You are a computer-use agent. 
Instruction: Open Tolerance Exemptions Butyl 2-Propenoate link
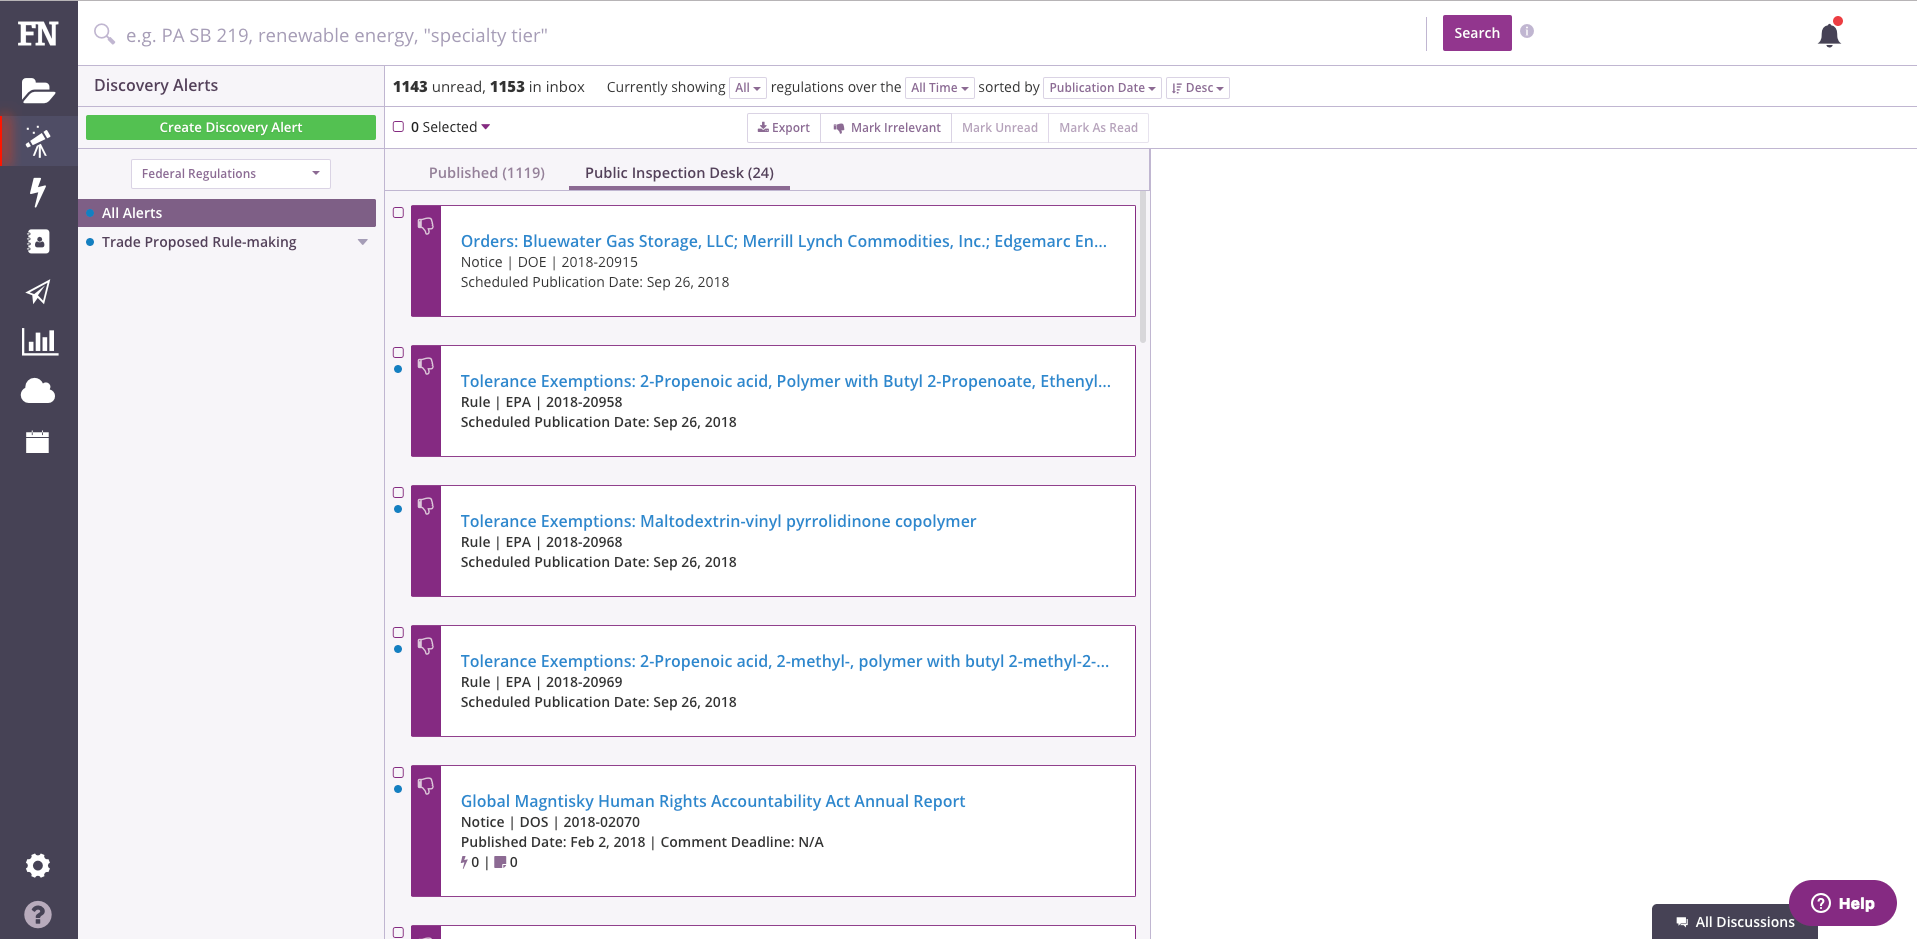786,381
